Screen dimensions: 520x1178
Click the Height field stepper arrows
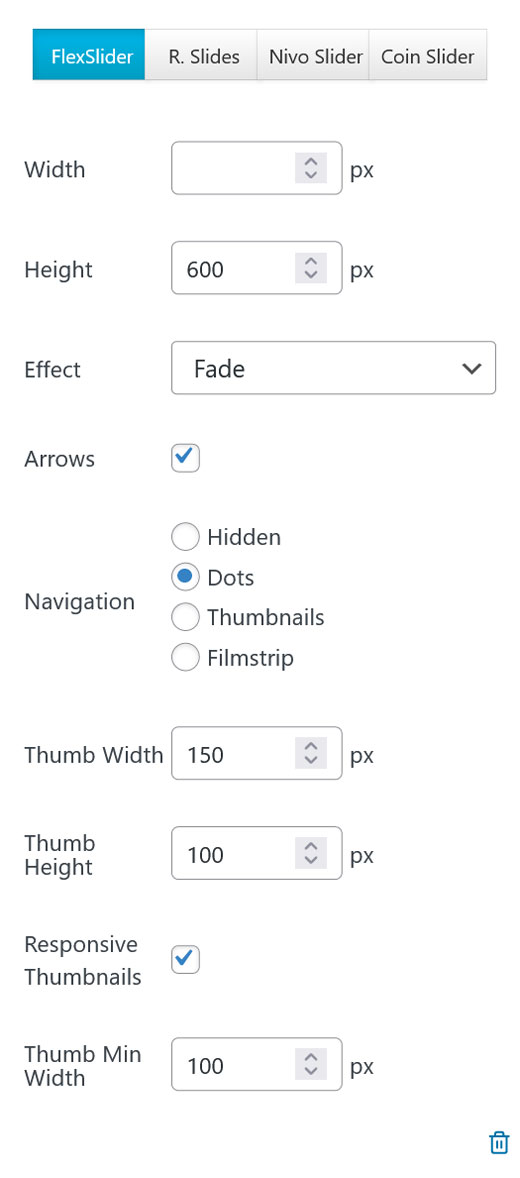coord(311,268)
